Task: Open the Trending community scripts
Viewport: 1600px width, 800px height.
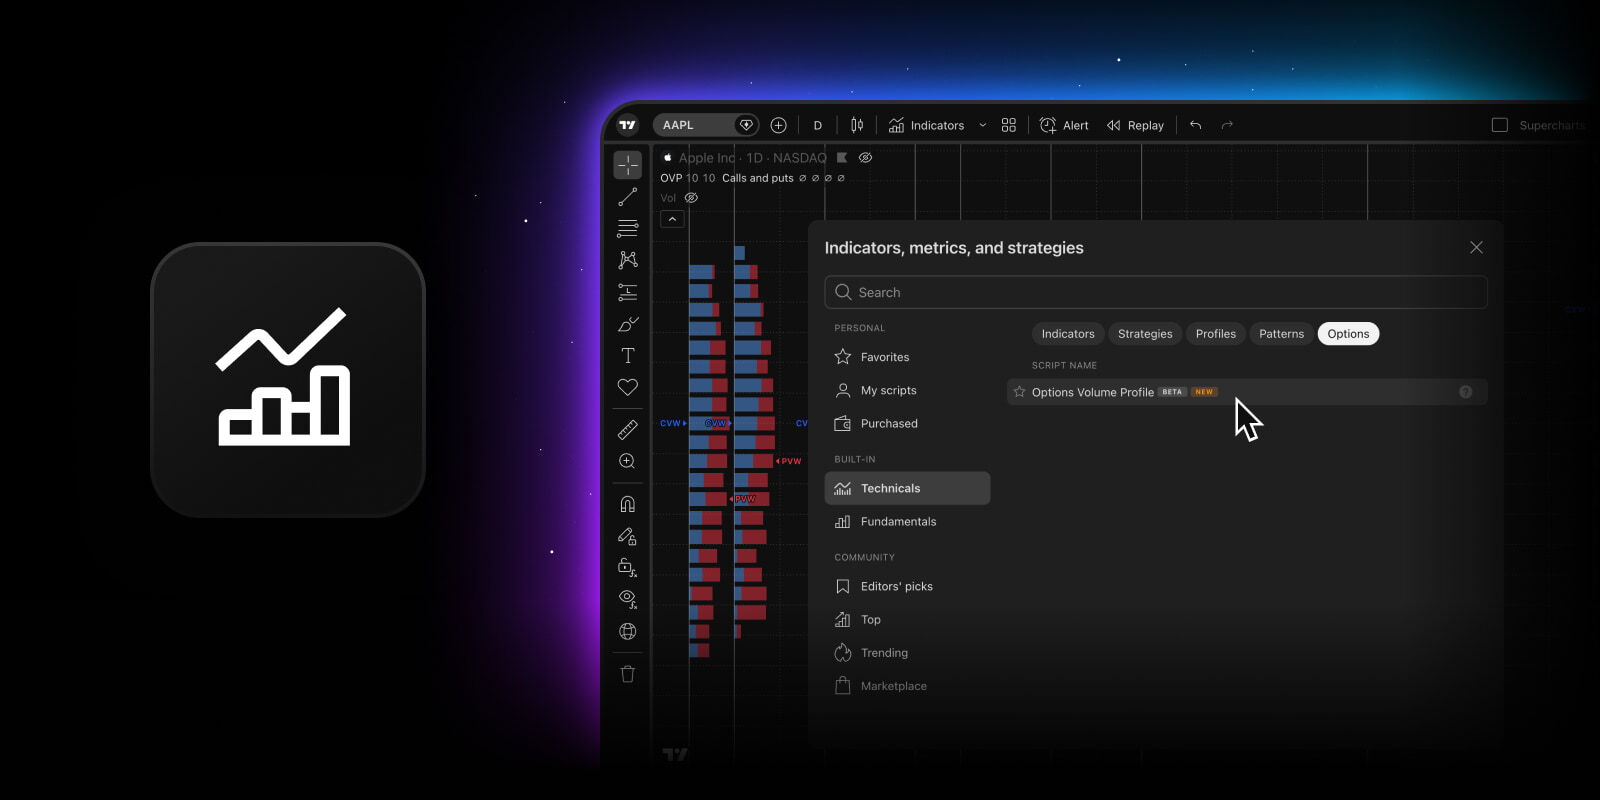Action: click(907, 652)
